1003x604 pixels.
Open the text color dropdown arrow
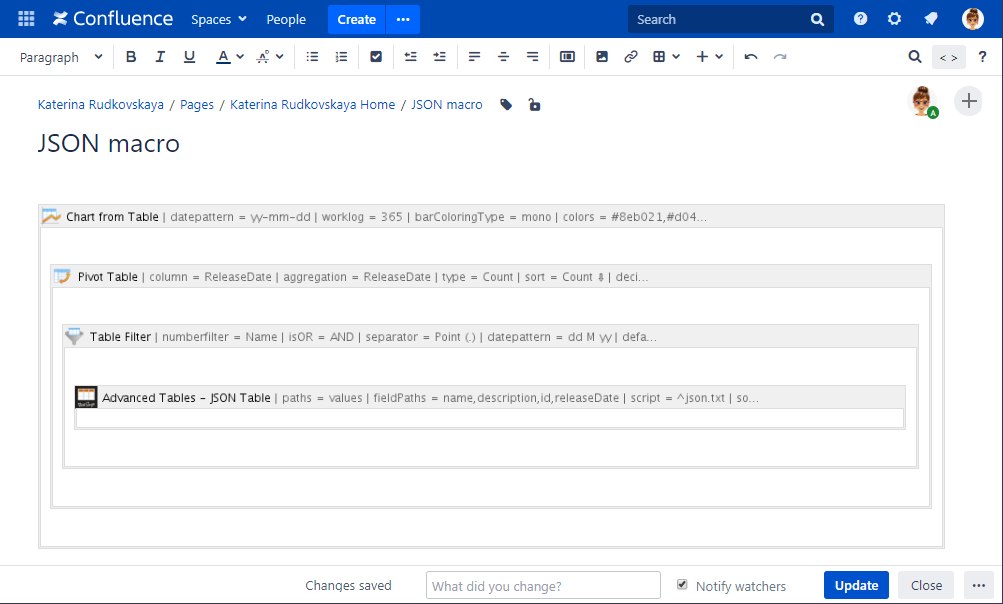[240, 57]
